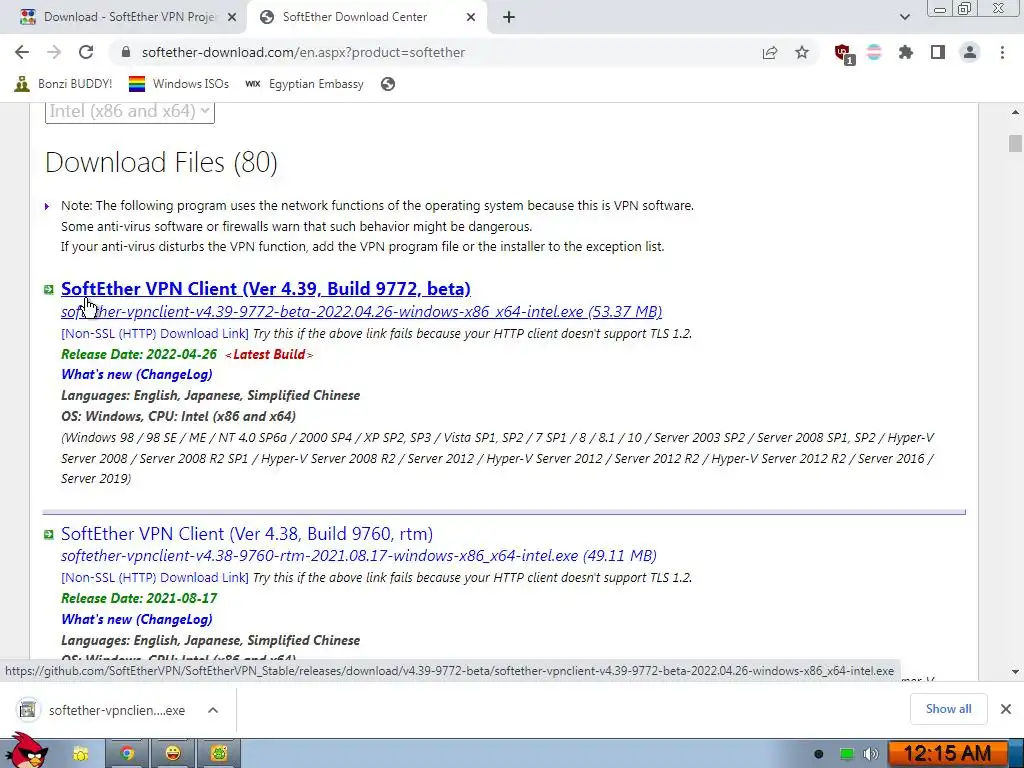Toggle the browser side panel icon
The height and width of the screenshot is (768, 1024).
(x=938, y=52)
